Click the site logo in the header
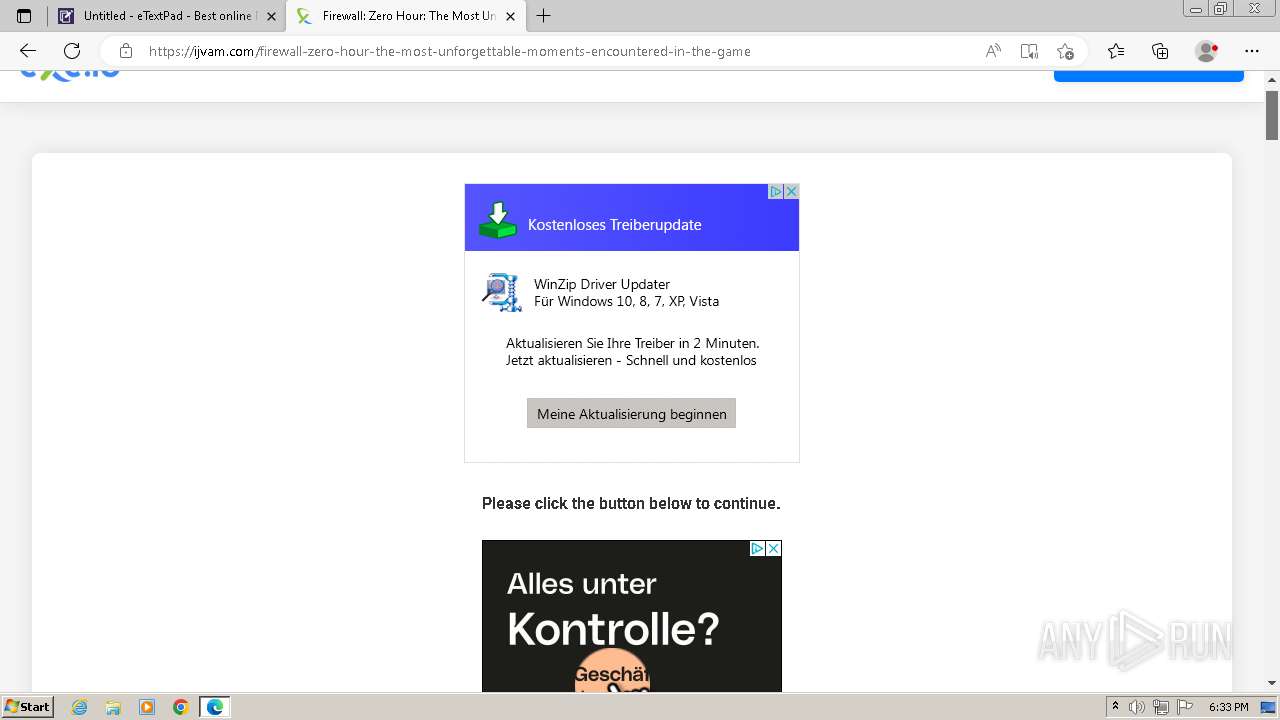 70,75
